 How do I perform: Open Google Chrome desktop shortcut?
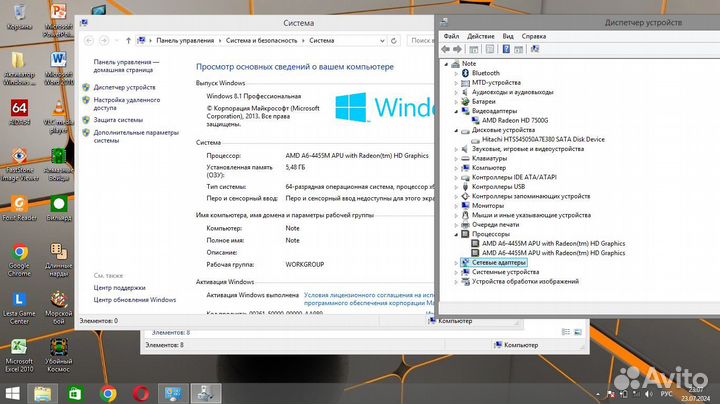point(19,256)
